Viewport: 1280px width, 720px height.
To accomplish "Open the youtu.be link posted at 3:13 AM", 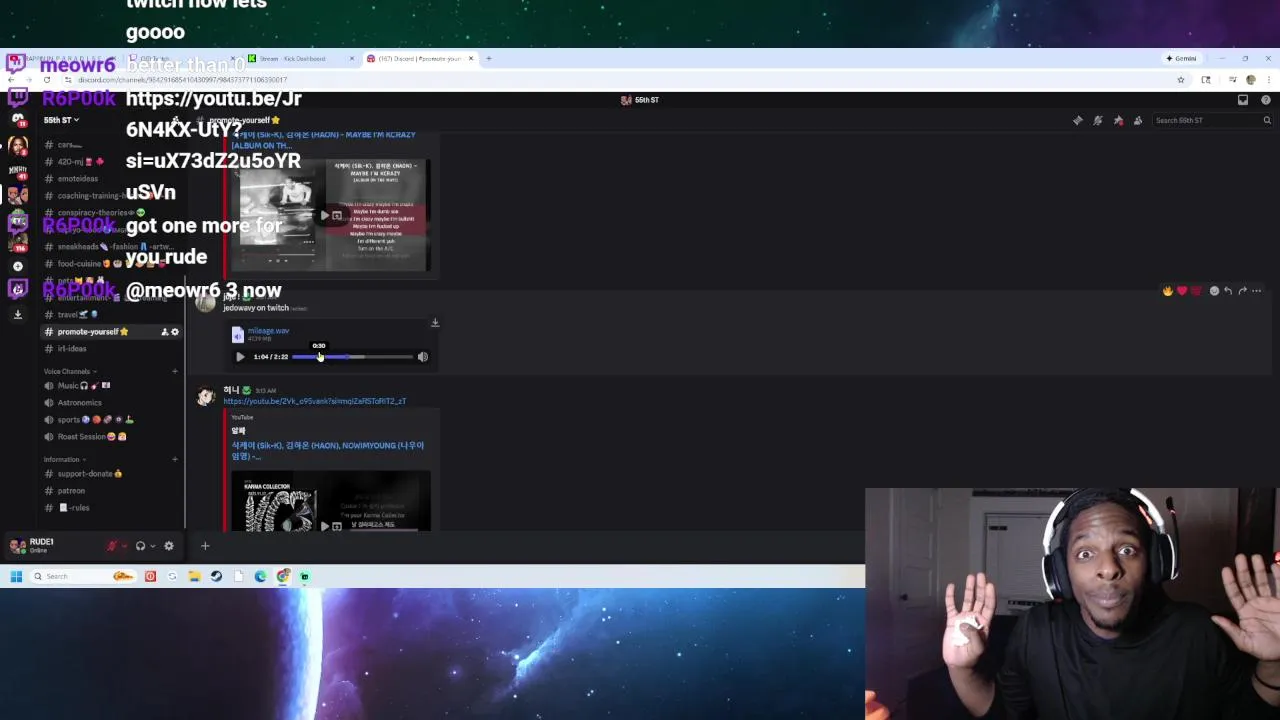I will 314,401.
